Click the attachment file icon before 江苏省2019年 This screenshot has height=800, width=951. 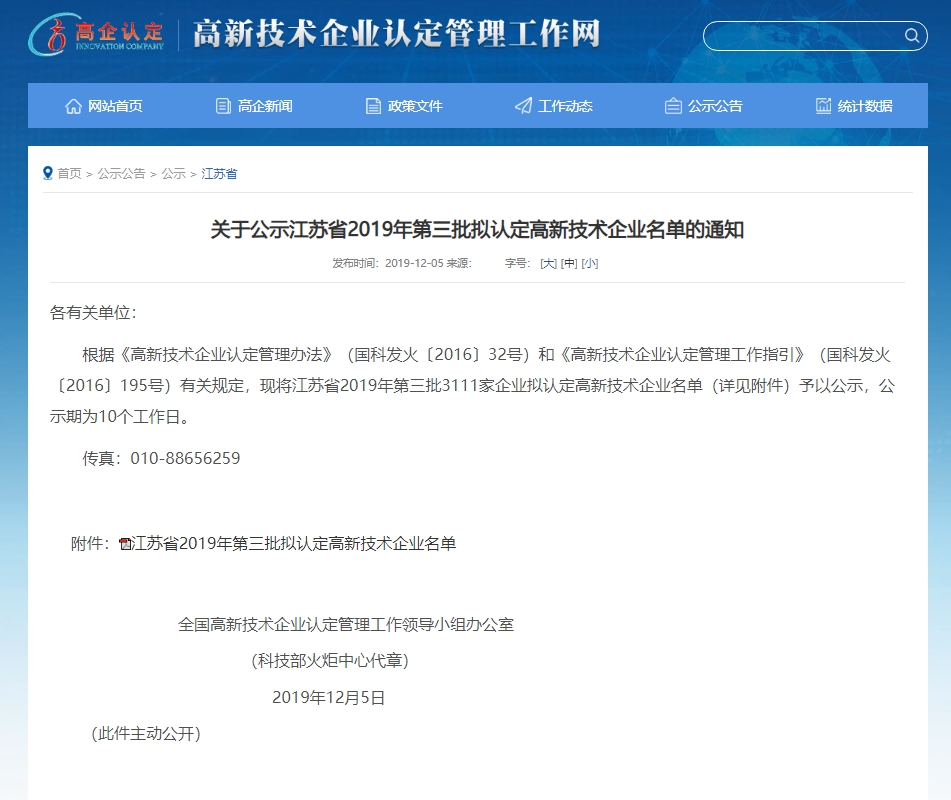pyautogui.click(x=125, y=544)
